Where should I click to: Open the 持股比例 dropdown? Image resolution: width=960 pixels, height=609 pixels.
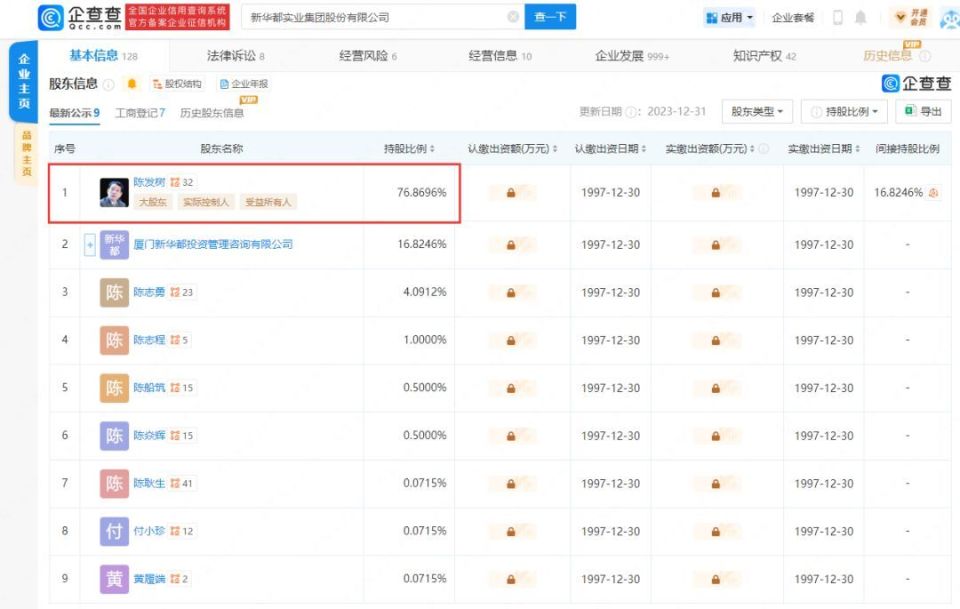[x=845, y=111]
